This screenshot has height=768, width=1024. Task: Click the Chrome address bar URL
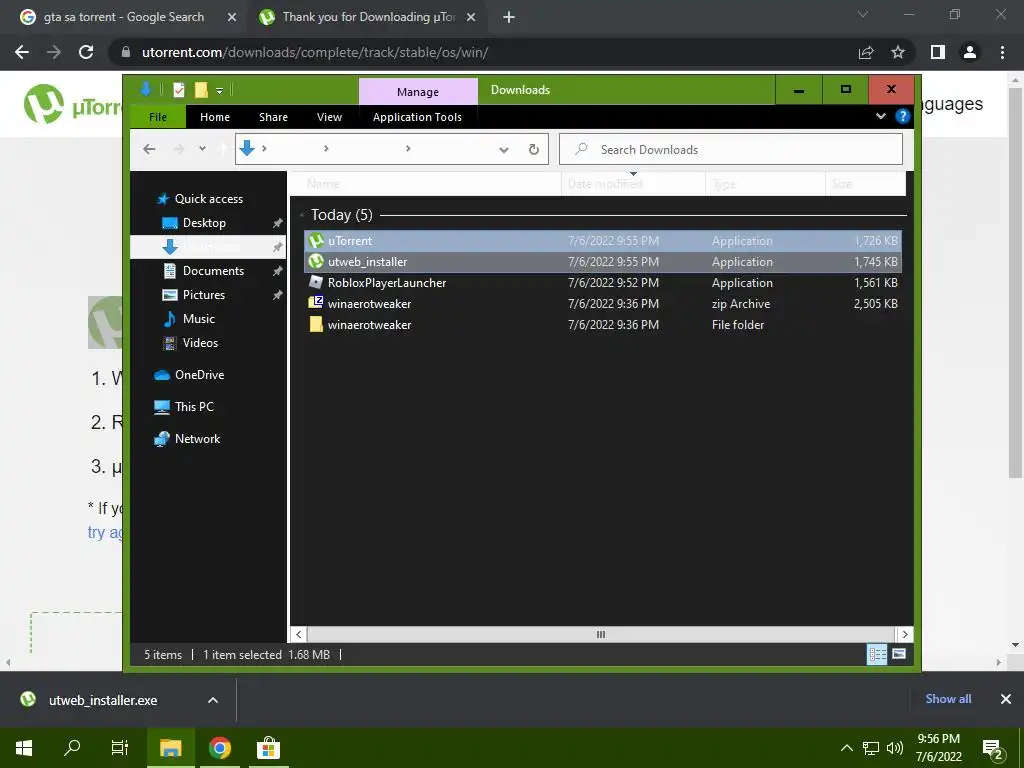(315, 52)
